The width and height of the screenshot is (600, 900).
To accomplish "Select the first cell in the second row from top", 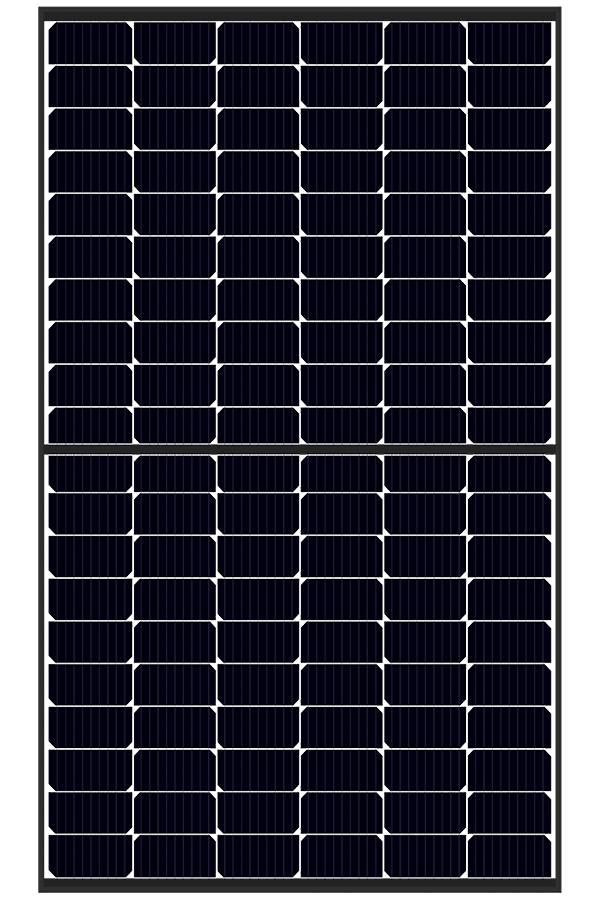I will [90, 84].
